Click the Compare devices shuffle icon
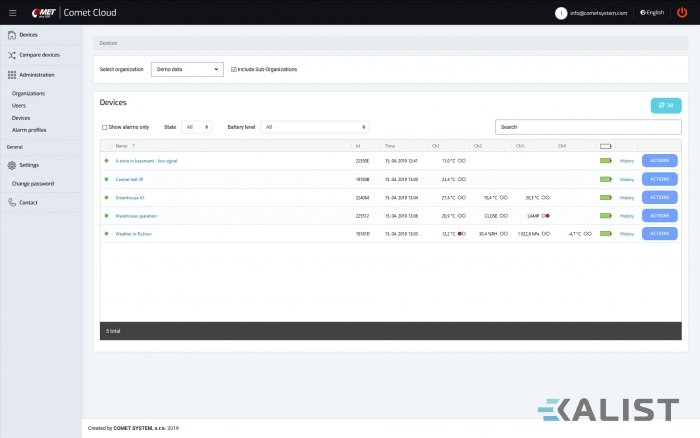This screenshot has height=438, width=700. (11, 55)
